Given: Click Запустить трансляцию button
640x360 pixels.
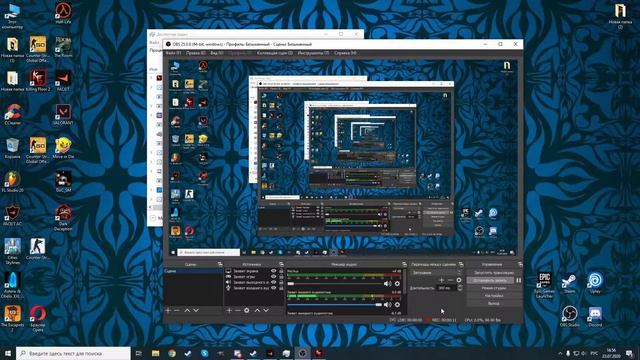Looking at the screenshot, I should click(494, 273).
